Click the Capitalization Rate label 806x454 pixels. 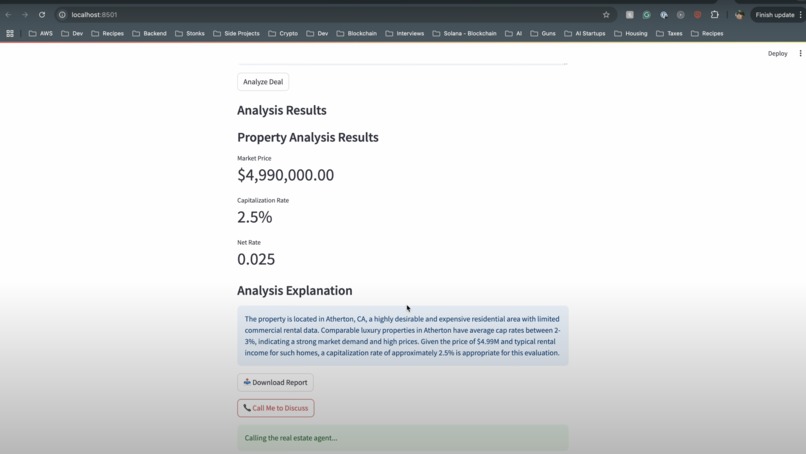[263, 201]
